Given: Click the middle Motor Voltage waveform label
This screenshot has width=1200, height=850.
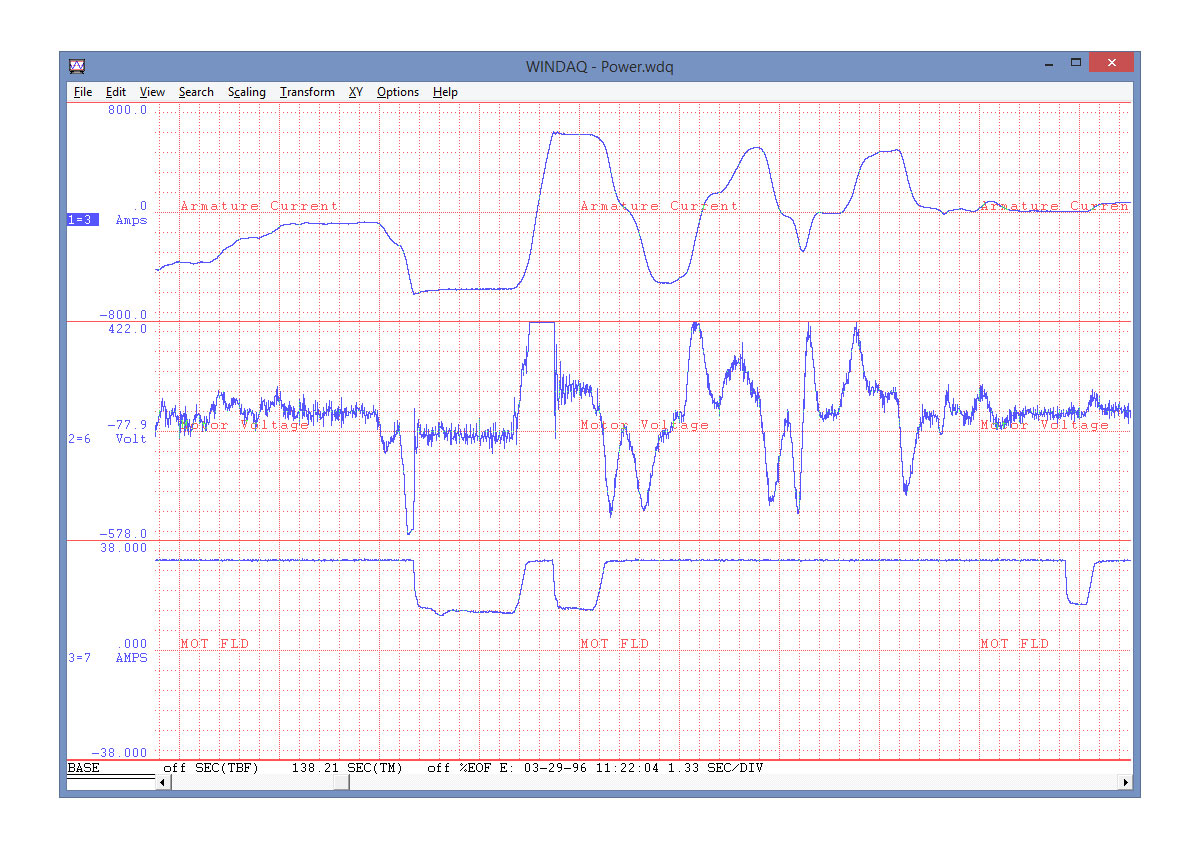Looking at the screenshot, I should click(x=645, y=425).
